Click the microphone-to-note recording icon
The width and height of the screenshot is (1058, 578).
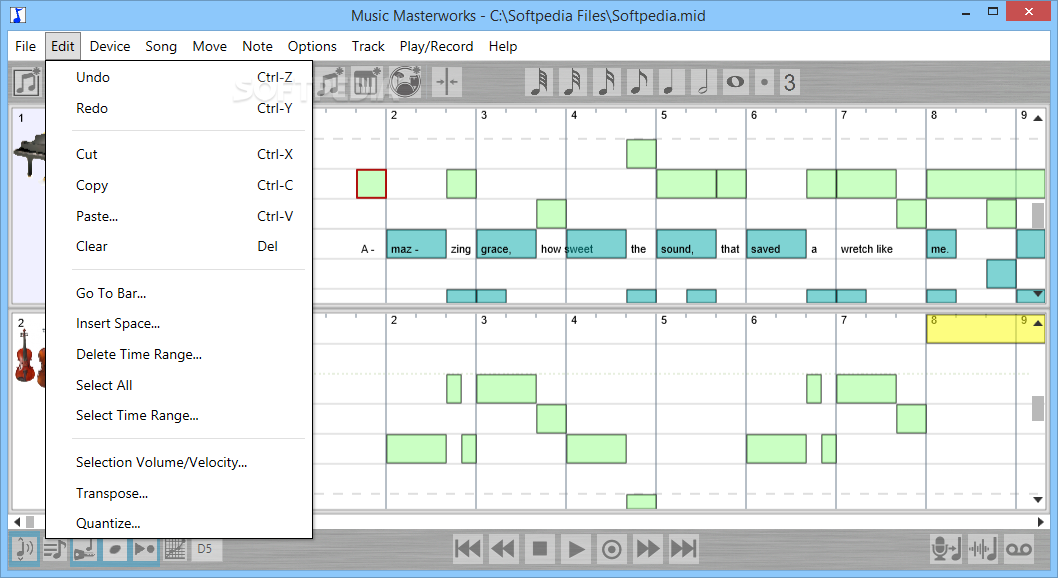click(945, 549)
